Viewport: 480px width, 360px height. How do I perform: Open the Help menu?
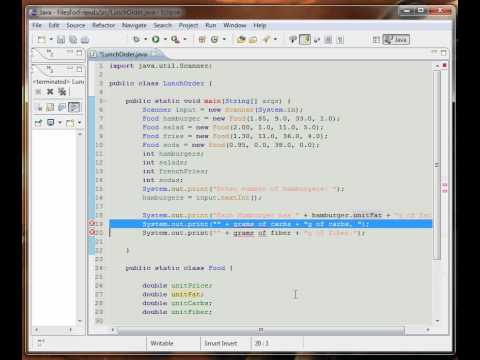[260, 25]
